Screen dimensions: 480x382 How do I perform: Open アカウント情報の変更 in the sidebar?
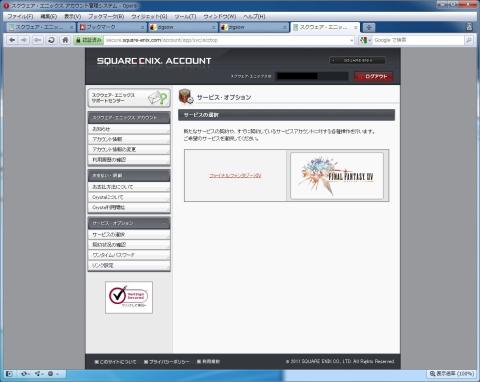[129, 149]
